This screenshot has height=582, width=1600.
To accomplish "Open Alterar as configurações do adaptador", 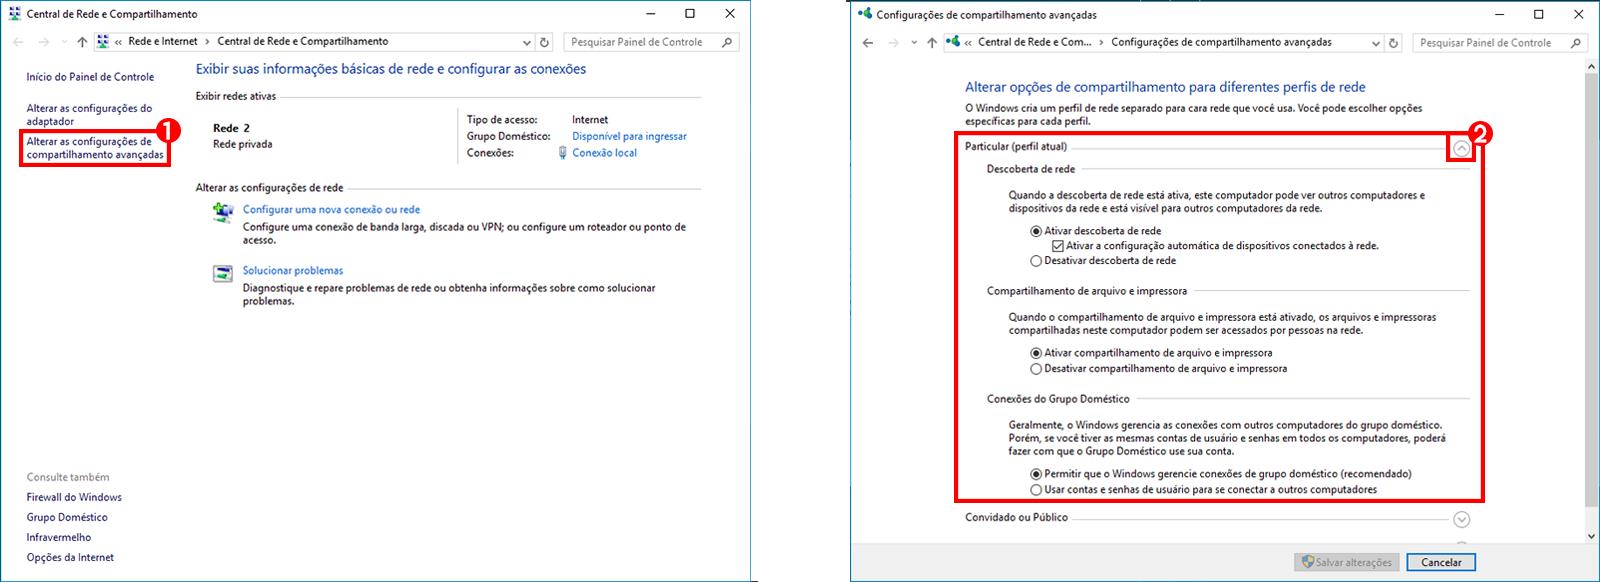I will (x=89, y=115).
